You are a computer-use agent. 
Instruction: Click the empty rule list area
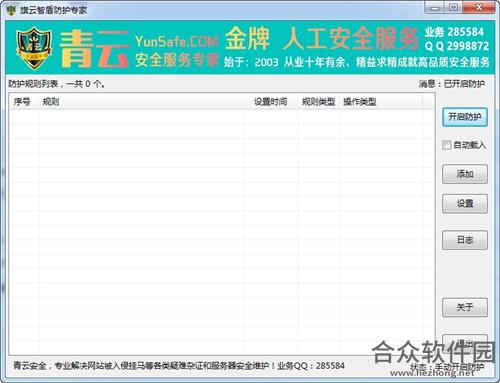(x=222, y=232)
